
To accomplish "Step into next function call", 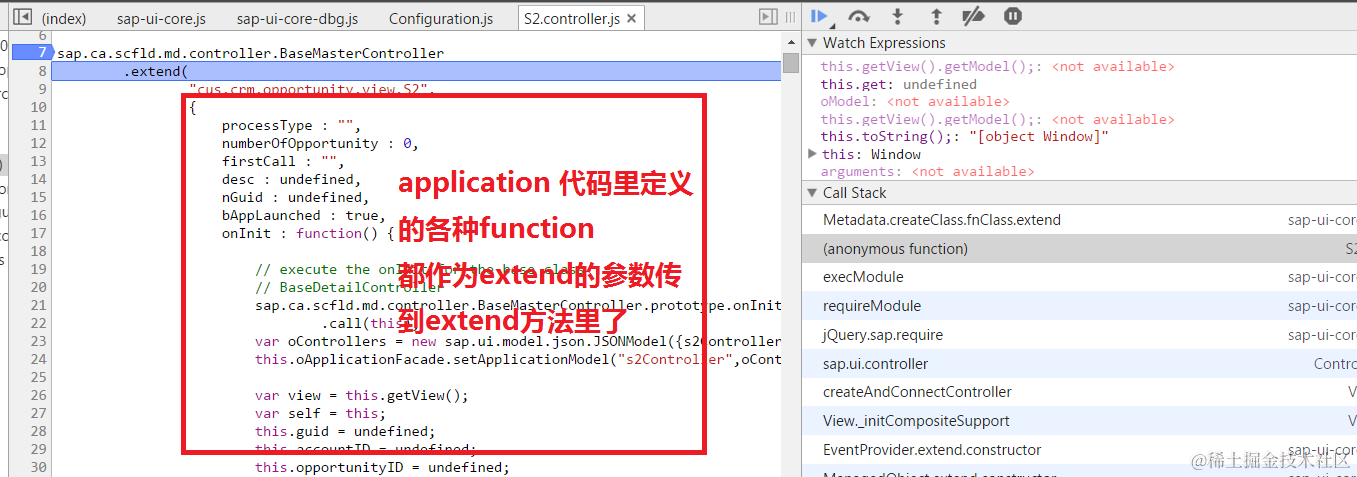I will click(x=897, y=16).
